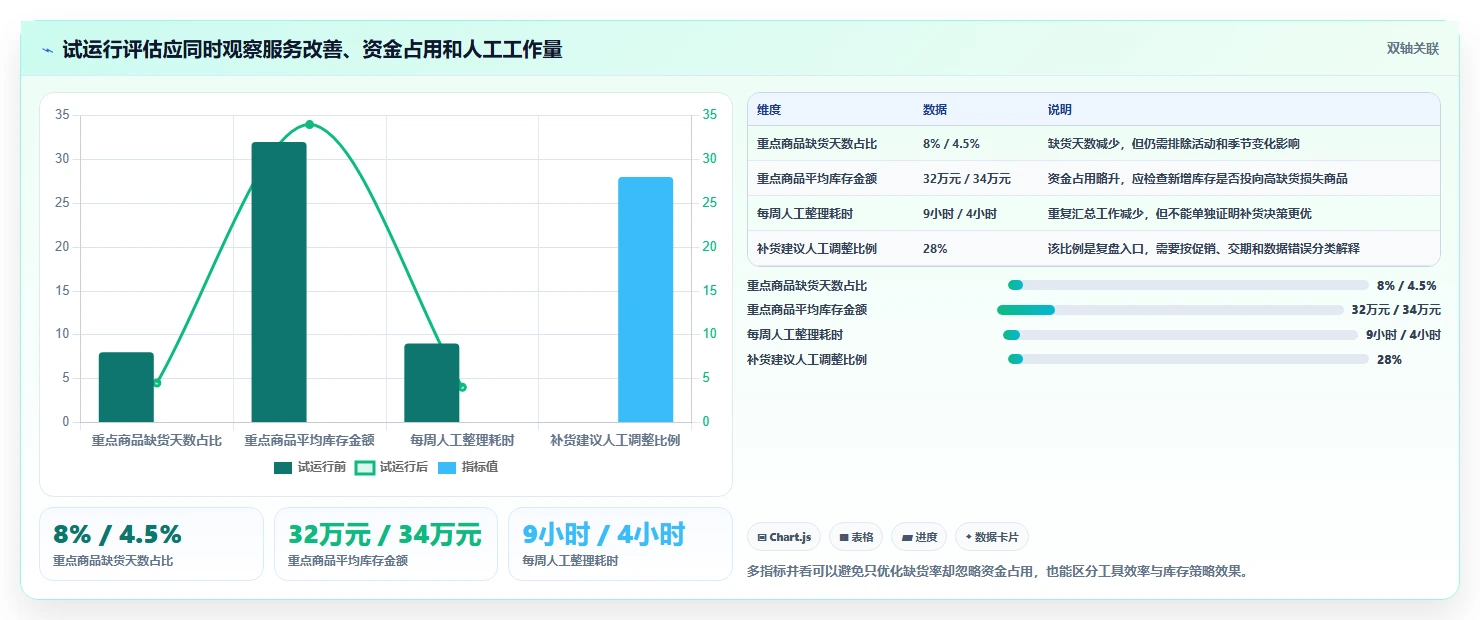Screen dimensions: 1480x620
Task: Click the 说明 column header
Action: click(1060, 109)
